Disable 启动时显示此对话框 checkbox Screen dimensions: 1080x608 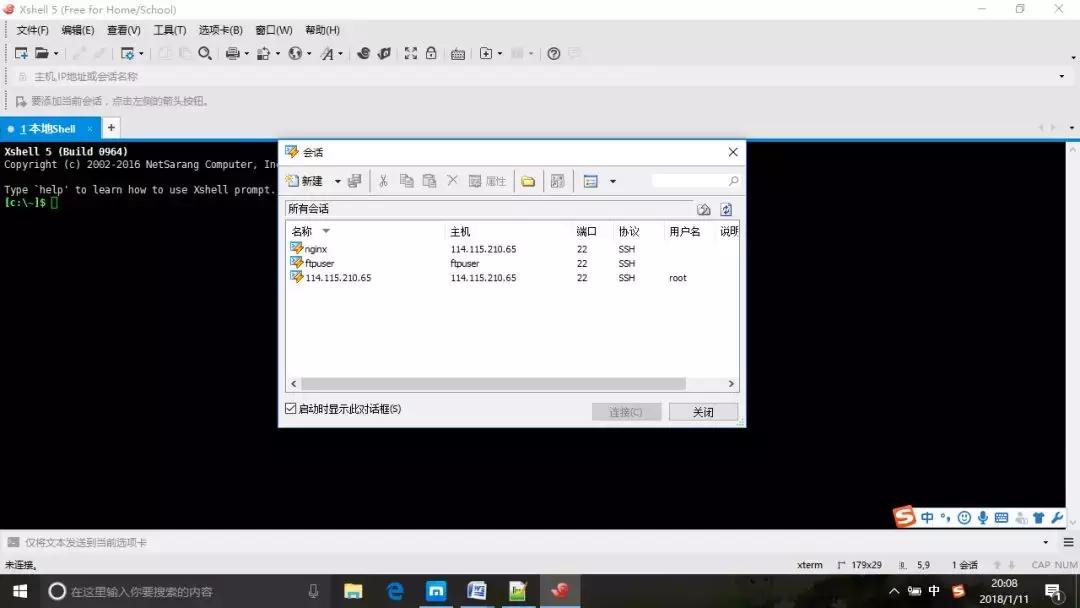click(x=290, y=408)
